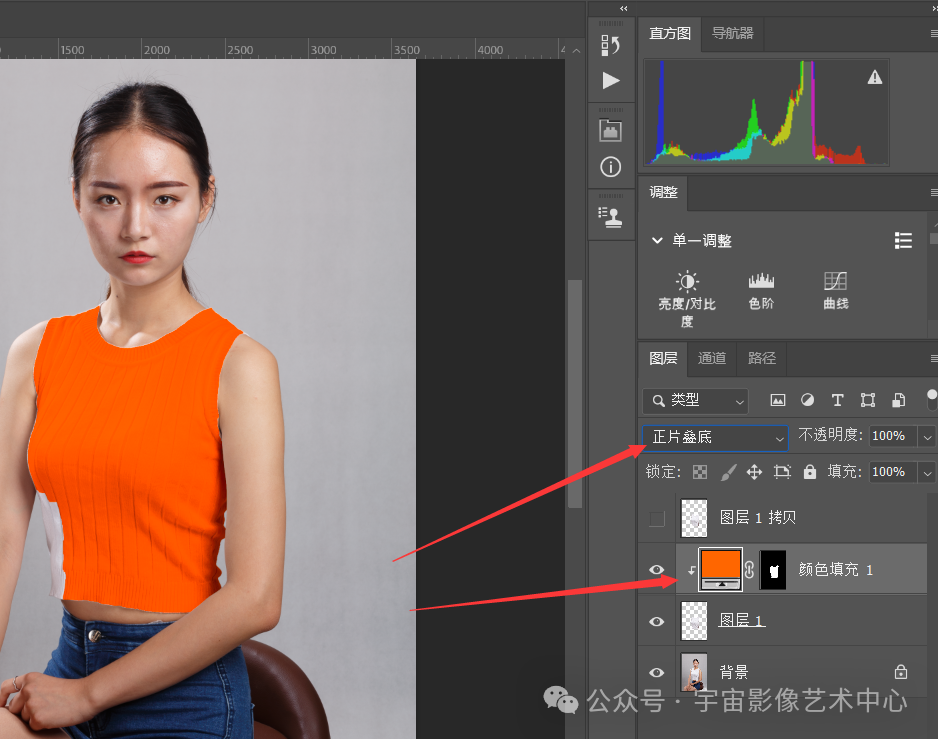
Task: Open the Clone Source stamp icon
Action: click(x=610, y=215)
